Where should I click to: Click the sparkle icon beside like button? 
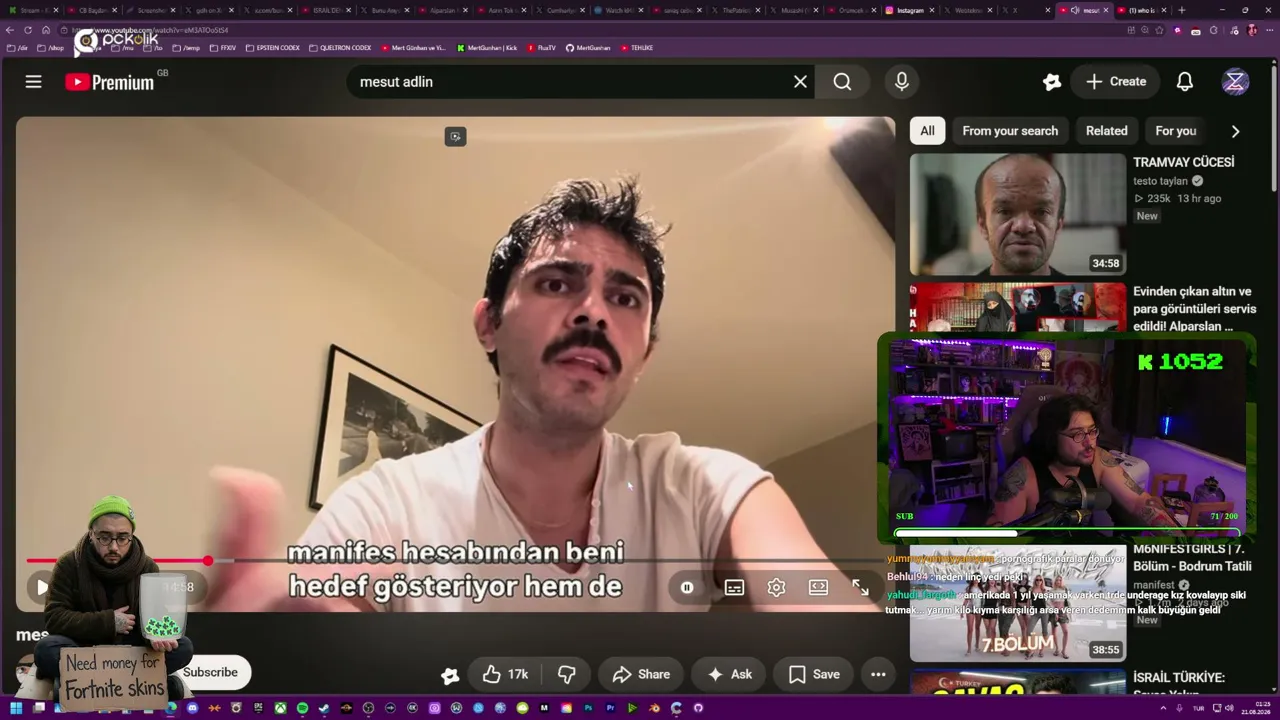[x=450, y=676]
